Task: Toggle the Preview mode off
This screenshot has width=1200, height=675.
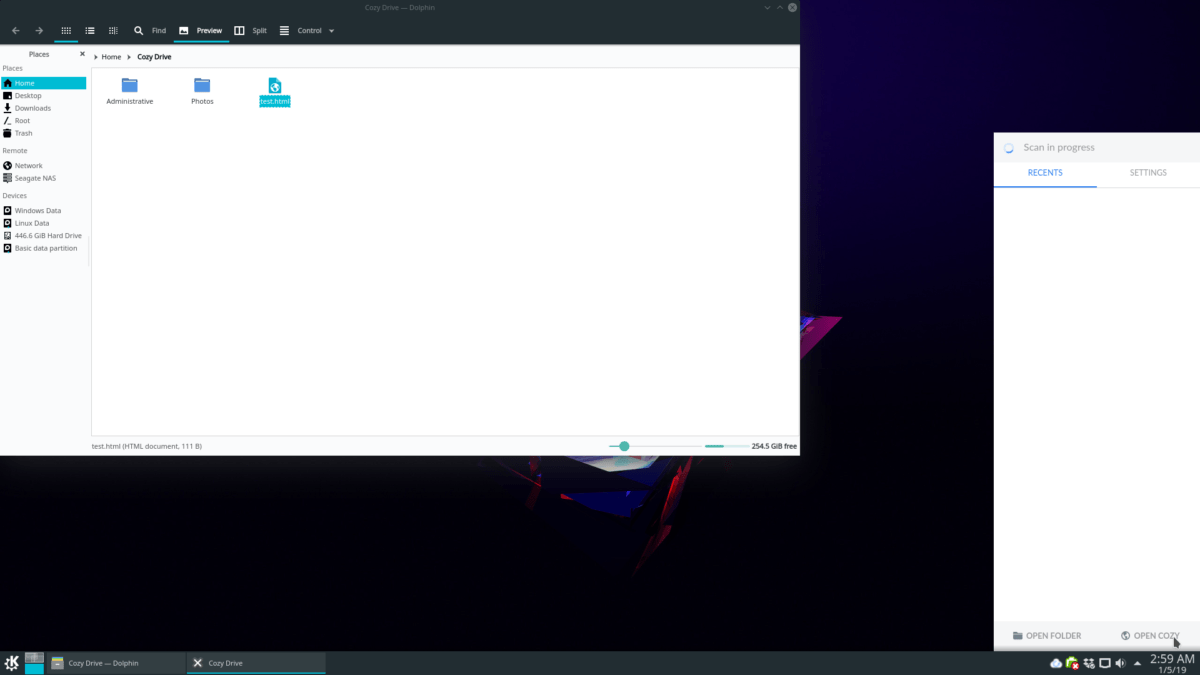Action: (200, 31)
